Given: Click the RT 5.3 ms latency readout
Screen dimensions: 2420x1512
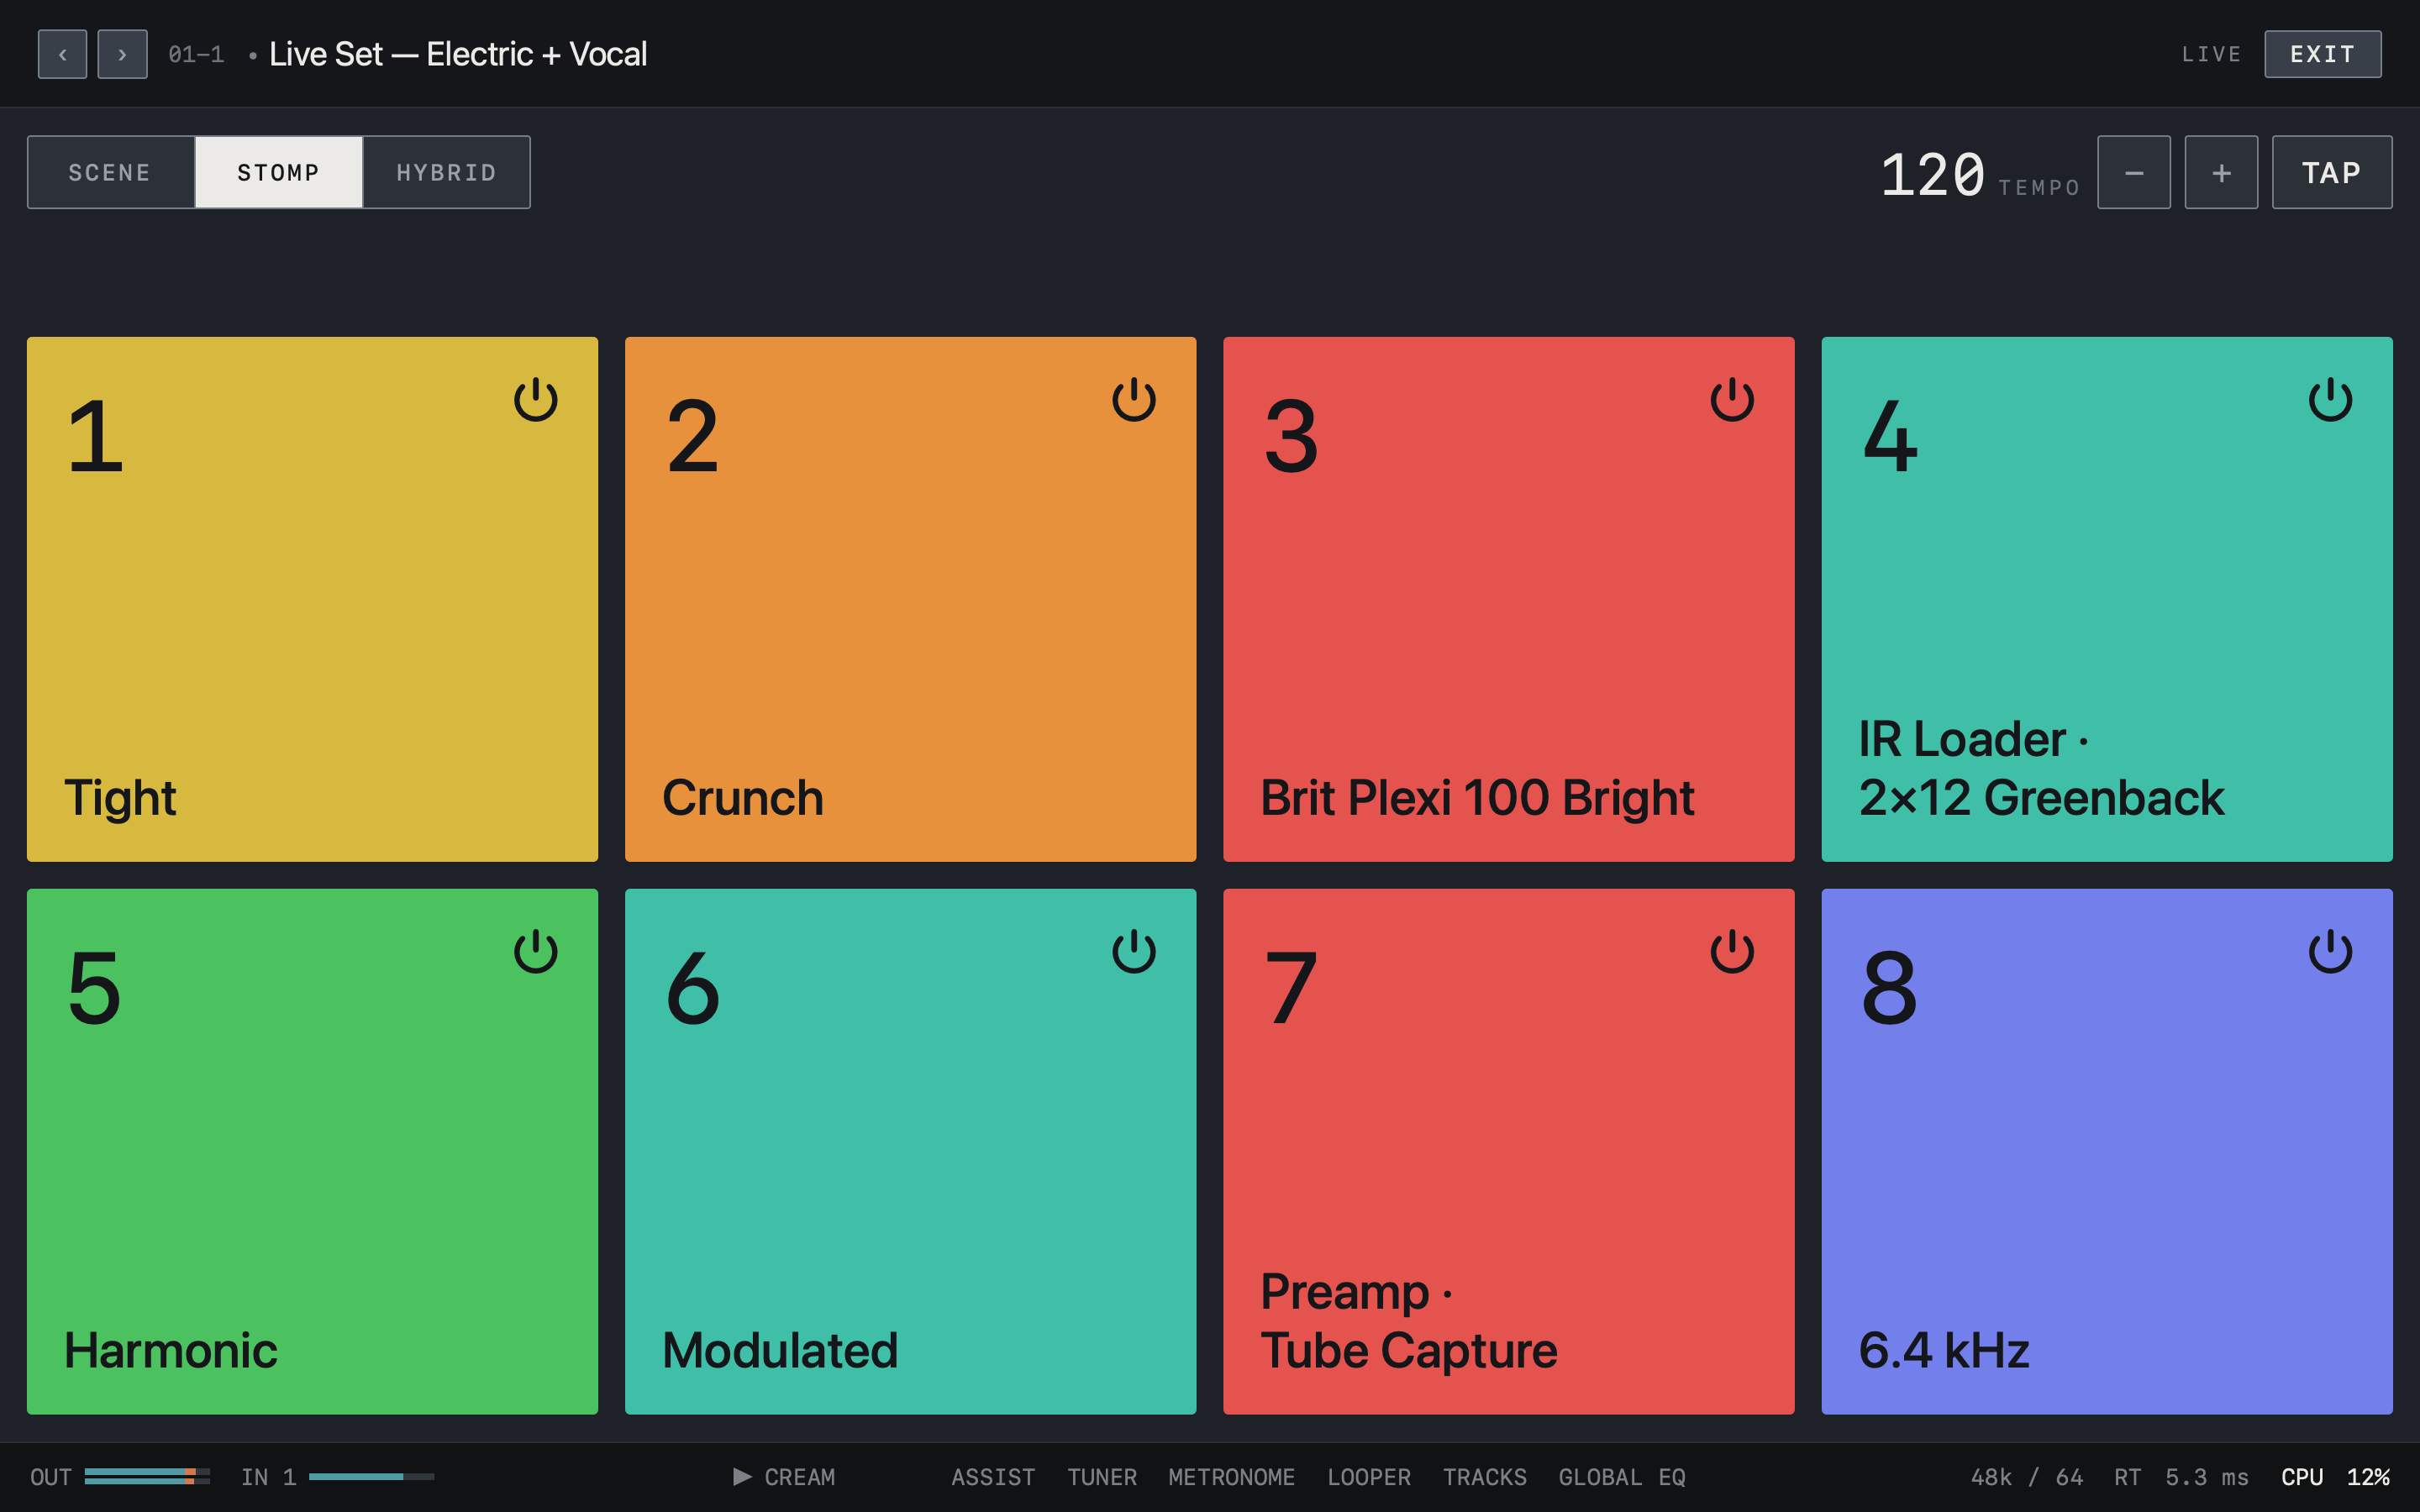Looking at the screenshot, I should [2181, 1477].
